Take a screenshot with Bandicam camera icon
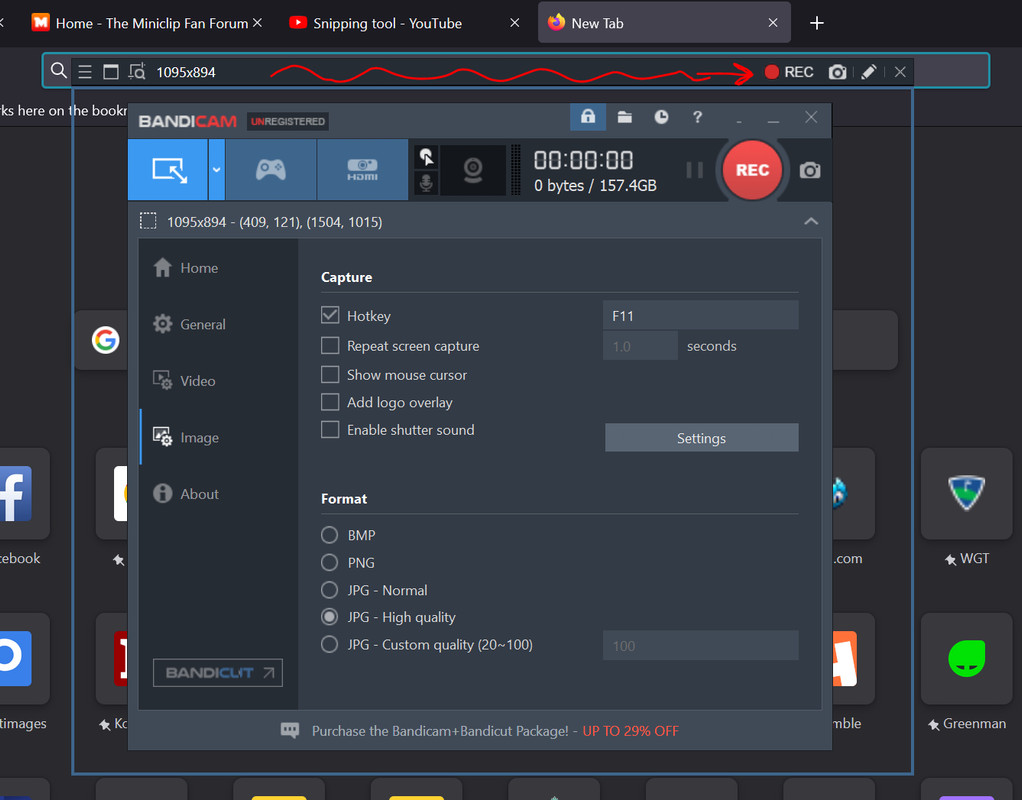 (x=810, y=170)
